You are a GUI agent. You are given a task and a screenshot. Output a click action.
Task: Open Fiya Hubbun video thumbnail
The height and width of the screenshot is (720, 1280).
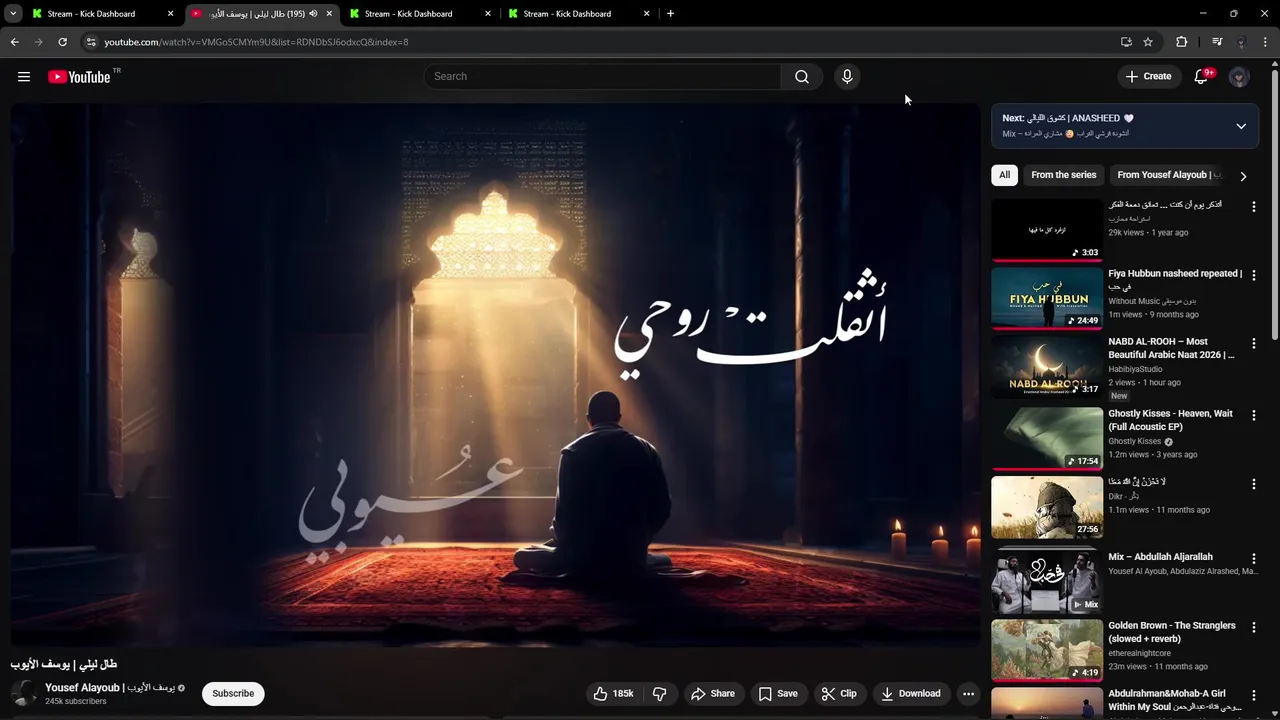tap(1047, 297)
